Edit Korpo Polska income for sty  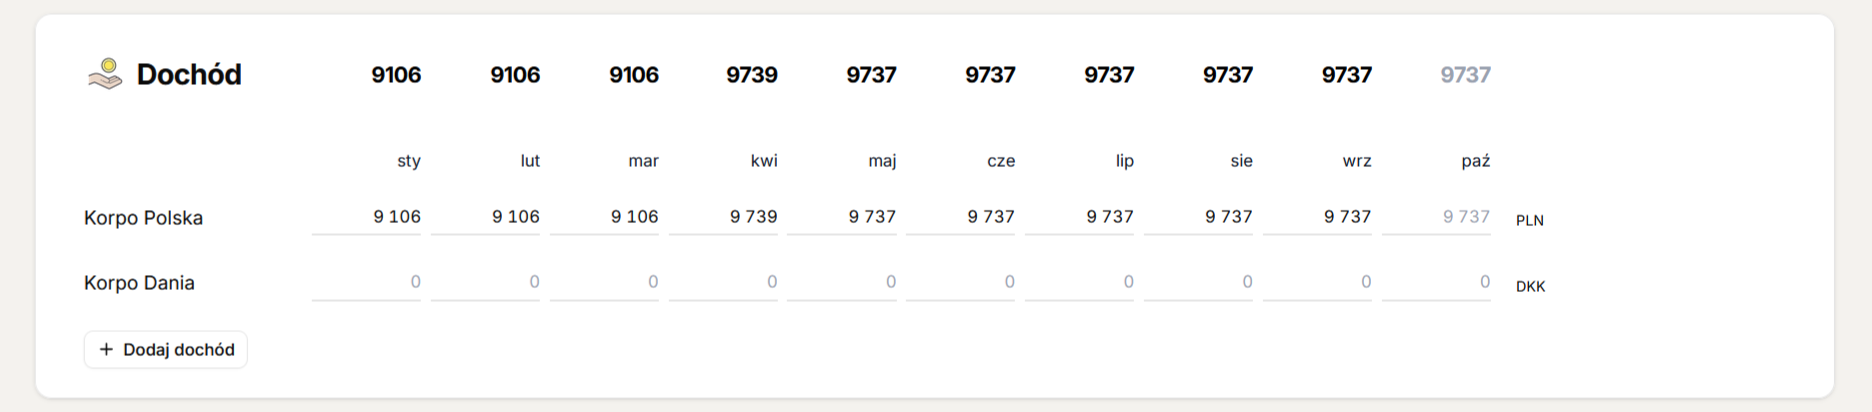[x=367, y=217]
